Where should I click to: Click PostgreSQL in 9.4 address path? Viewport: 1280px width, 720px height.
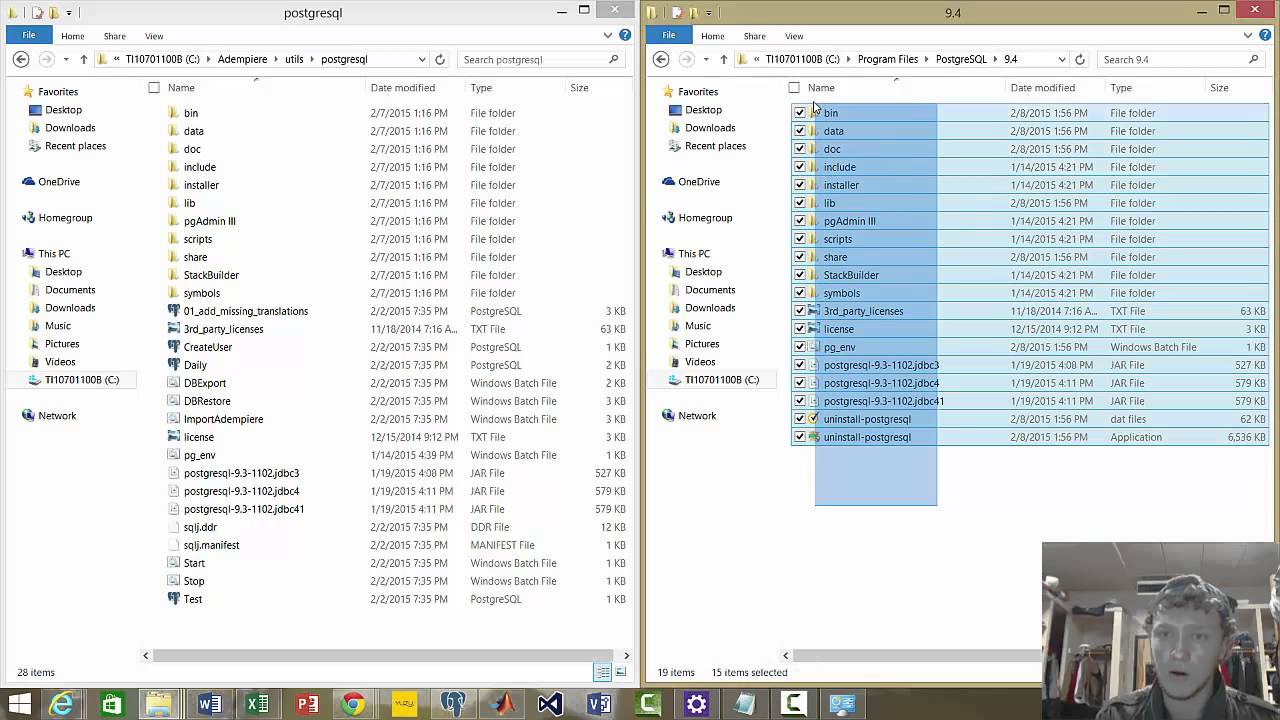click(x=961, y=59)
